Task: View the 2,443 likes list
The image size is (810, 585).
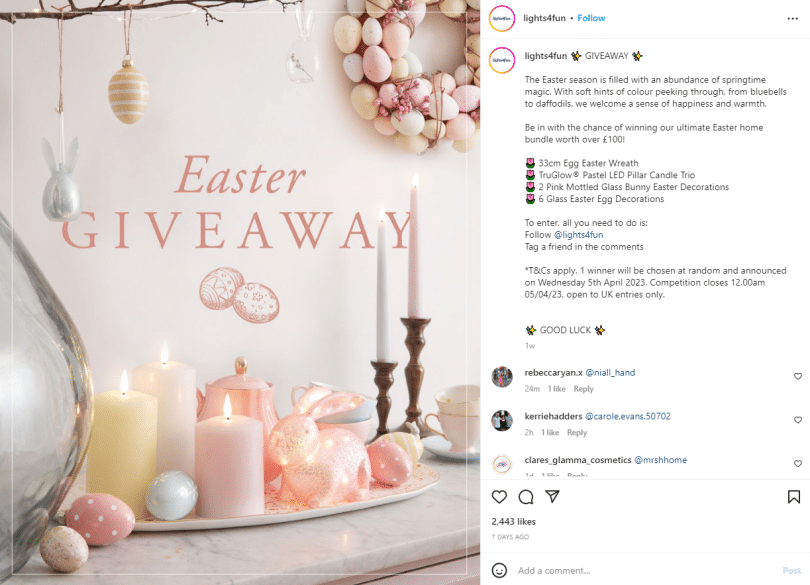Action: (513, 521)
